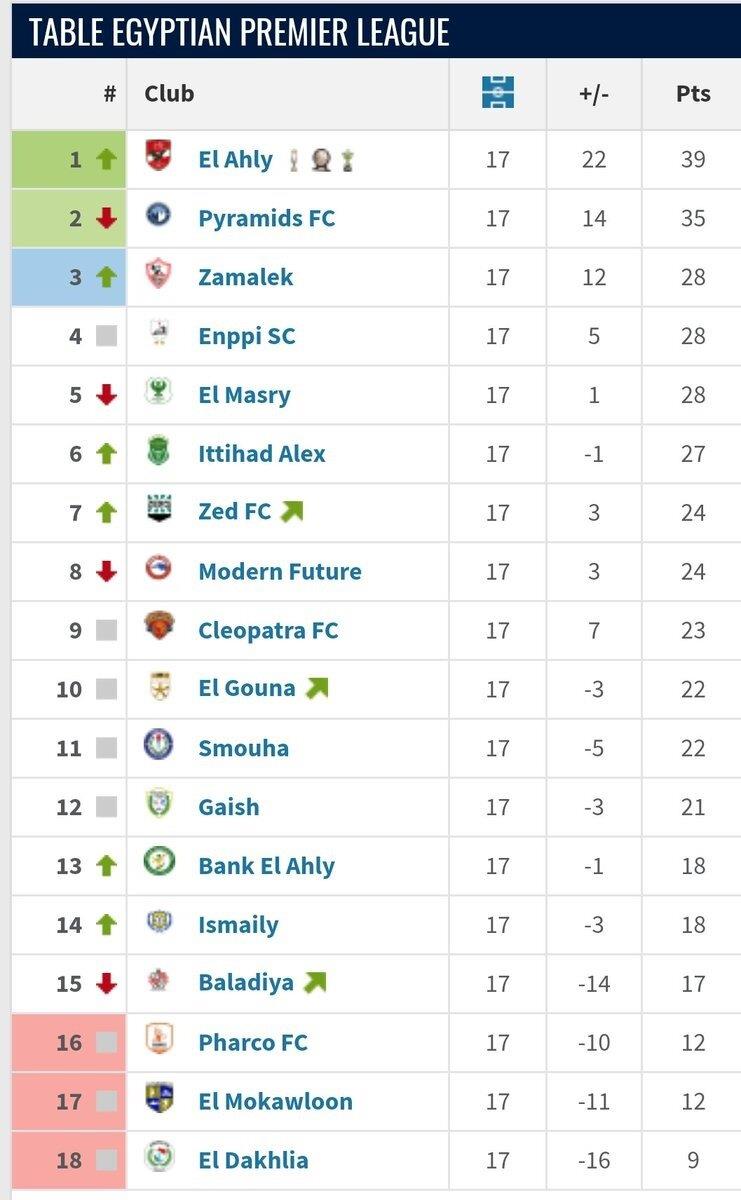Click the Zamalek club crest icon
The height and width of the screenshot is (1200, 741).
159,274
